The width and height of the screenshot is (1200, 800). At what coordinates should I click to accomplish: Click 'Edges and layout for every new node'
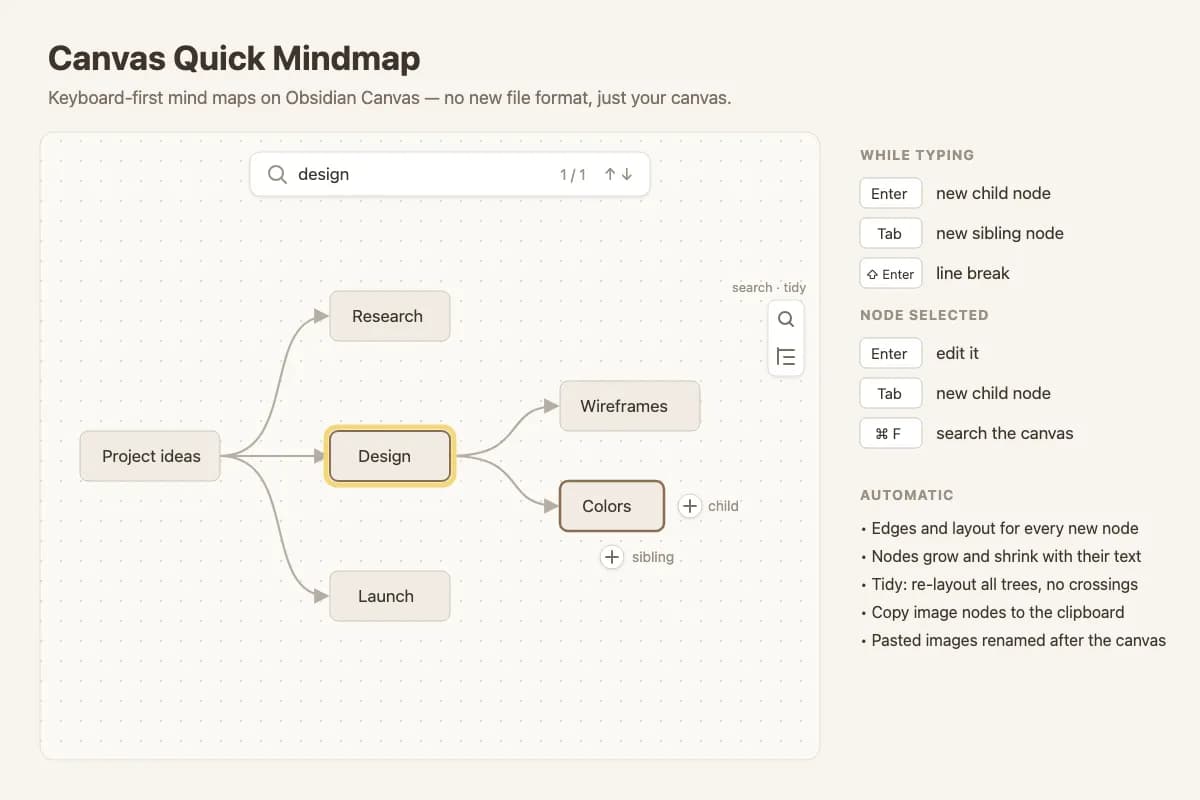pyautogui.click(x=1000, y=528)
